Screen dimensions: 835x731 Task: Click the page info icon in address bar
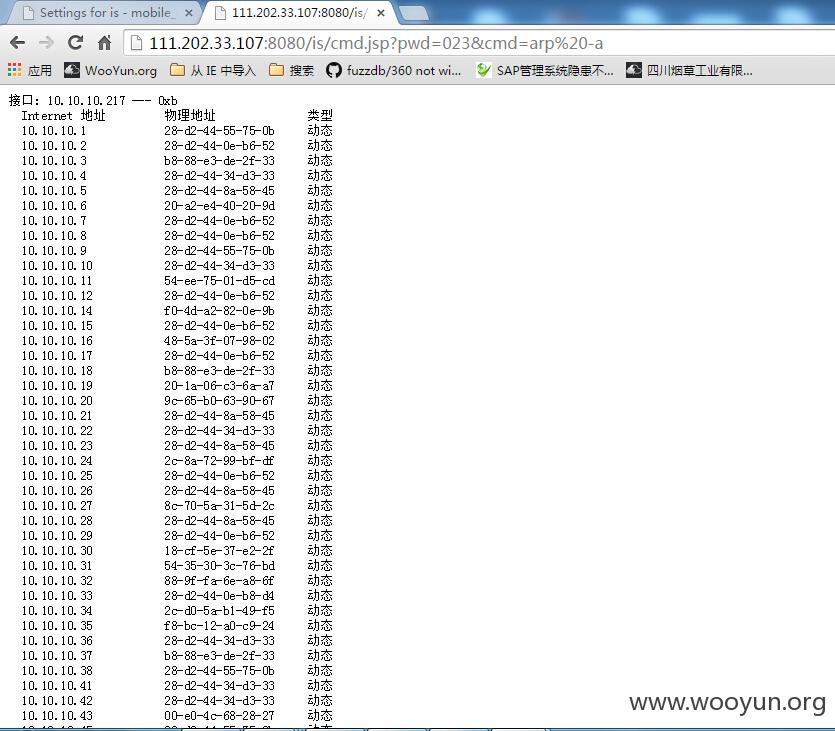click(x=136, y=43)
